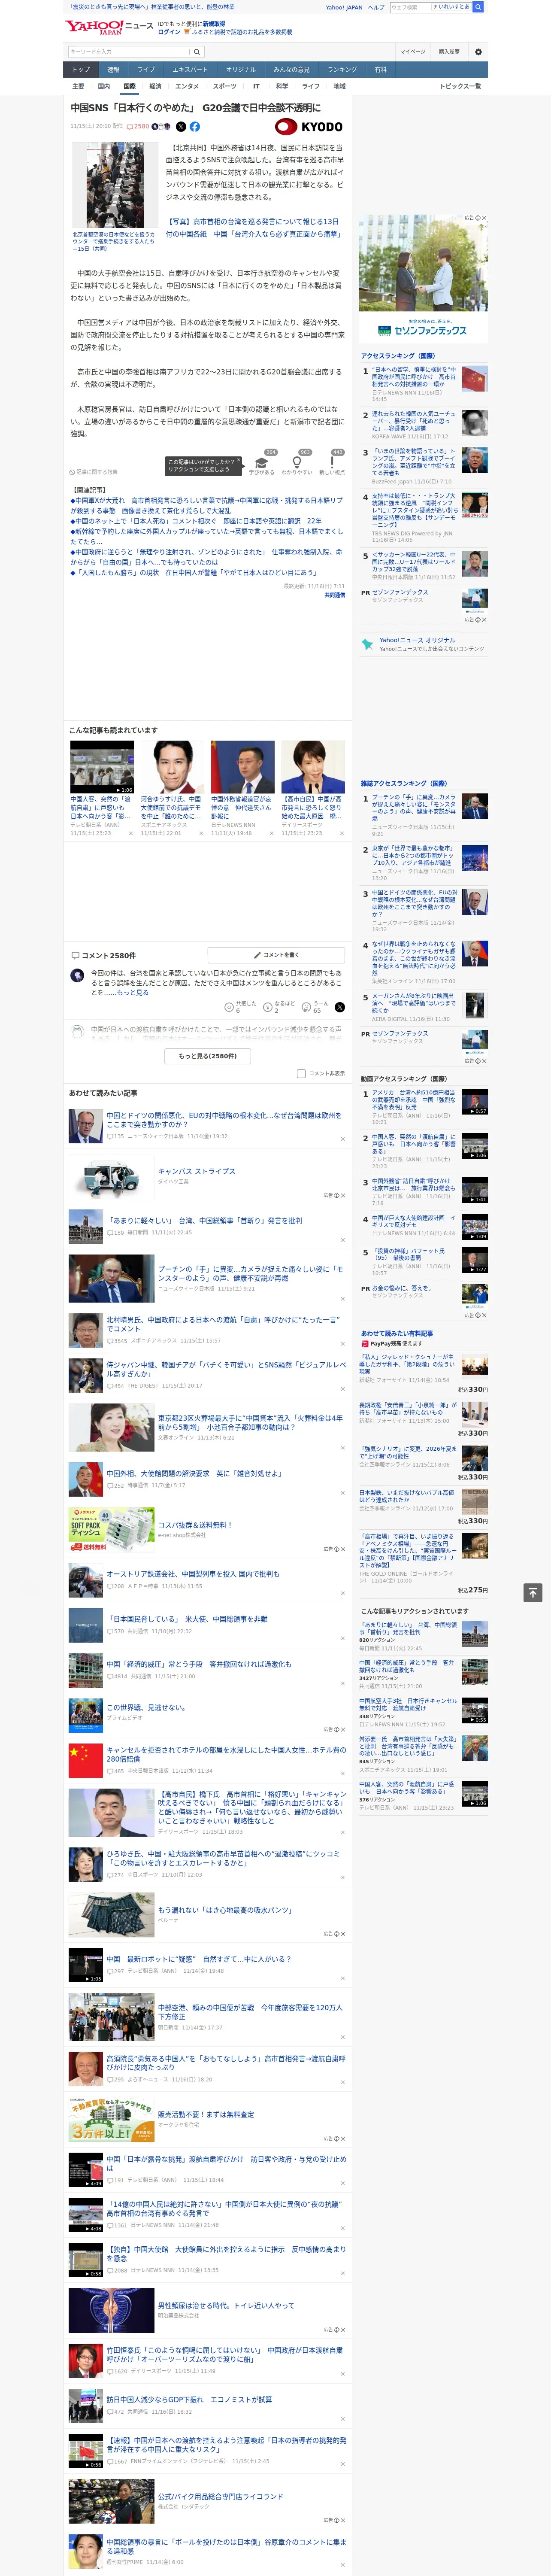Close the reaction tooltip popup
Viewport: 551px width, 2576px height.
pos(238,460)
